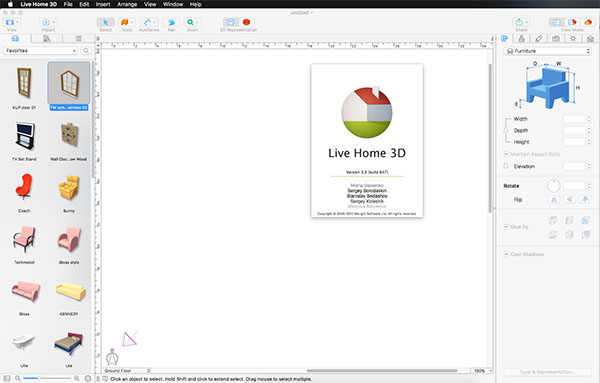Select the TV Set Stand item
Screen dimensions: 600x383
tap(24, 140)
